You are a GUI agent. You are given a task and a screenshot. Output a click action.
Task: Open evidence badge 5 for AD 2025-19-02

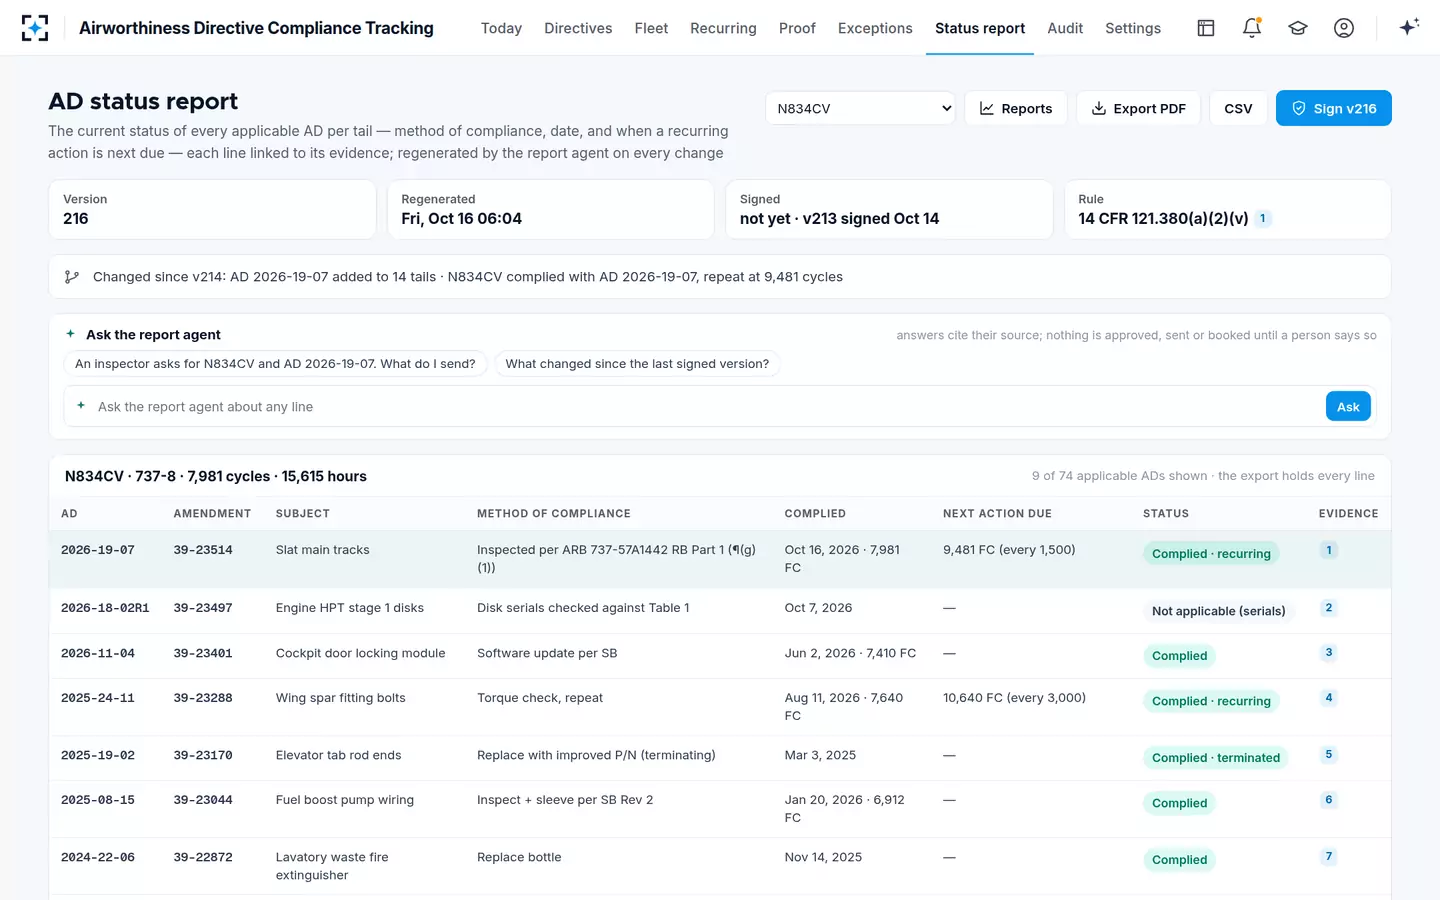pos(1329,754)
